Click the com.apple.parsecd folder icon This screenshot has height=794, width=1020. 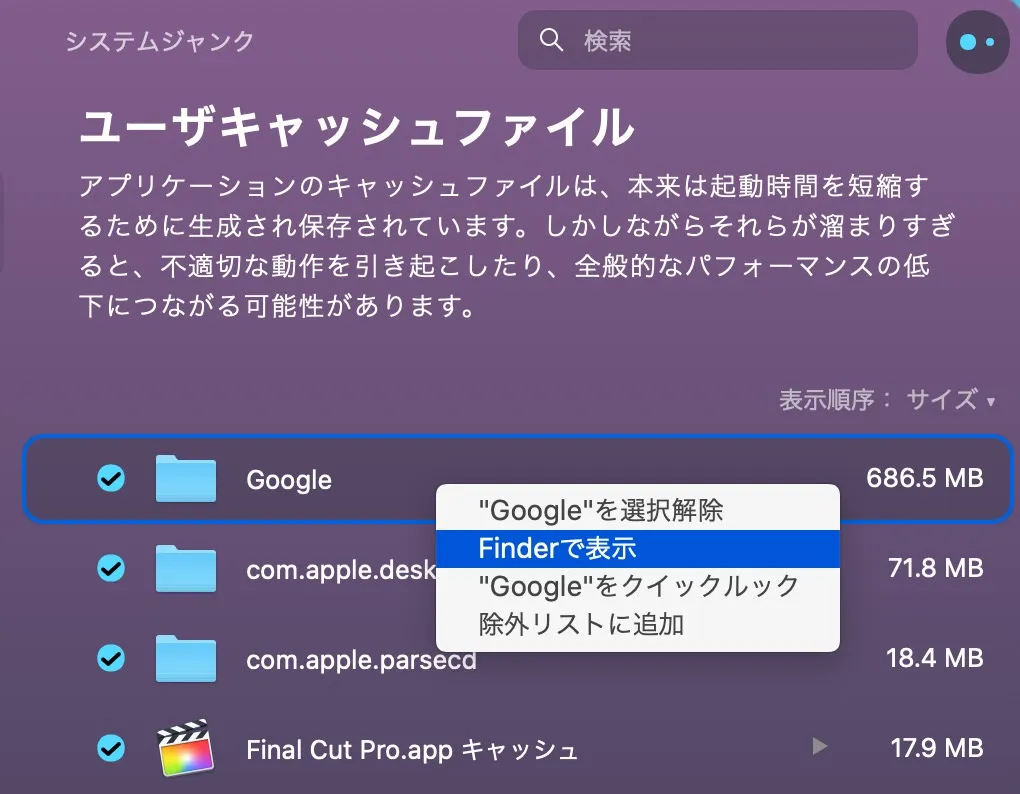(186, 658)
